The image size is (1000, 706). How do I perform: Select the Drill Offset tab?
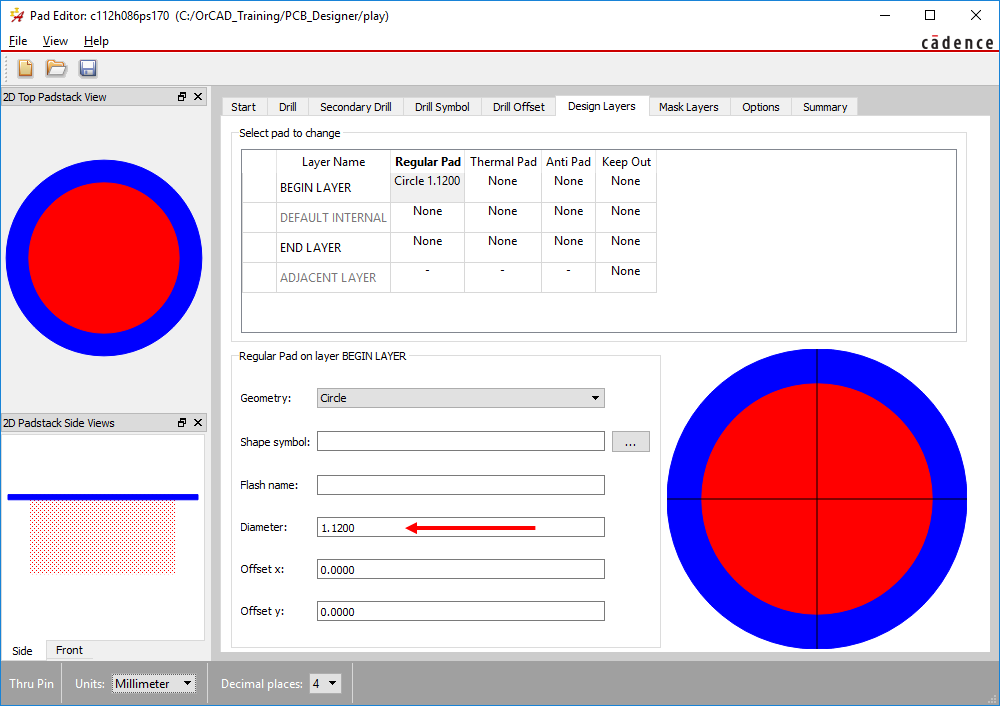point(518,107)
